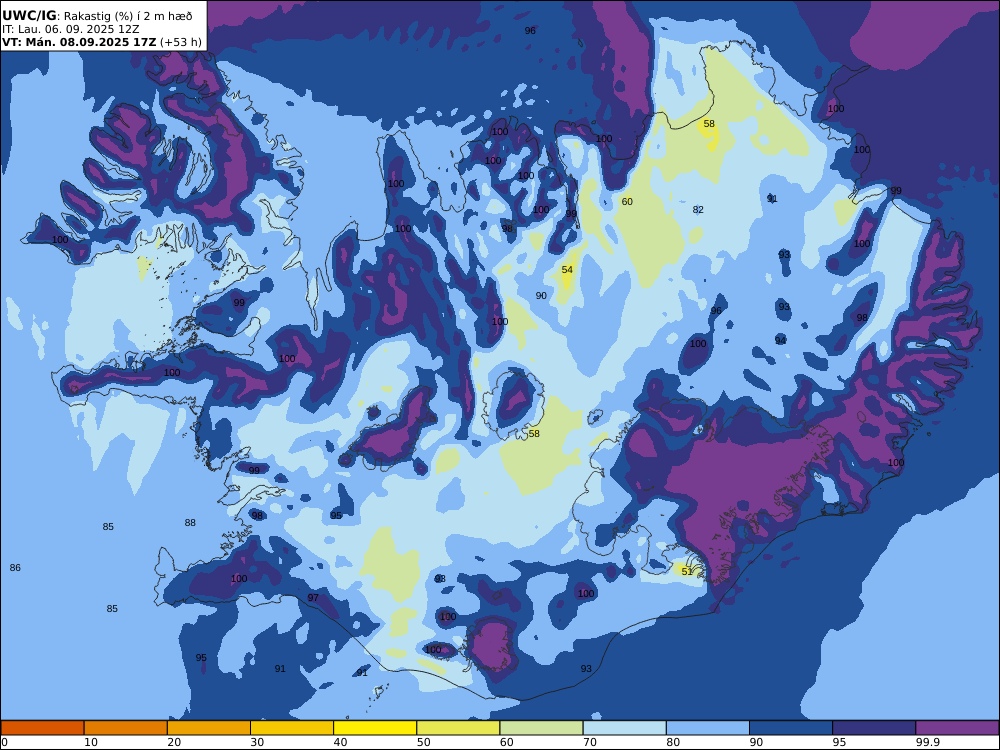Pick the indigo 95–99.9 legend swatch

click(874, 728)
